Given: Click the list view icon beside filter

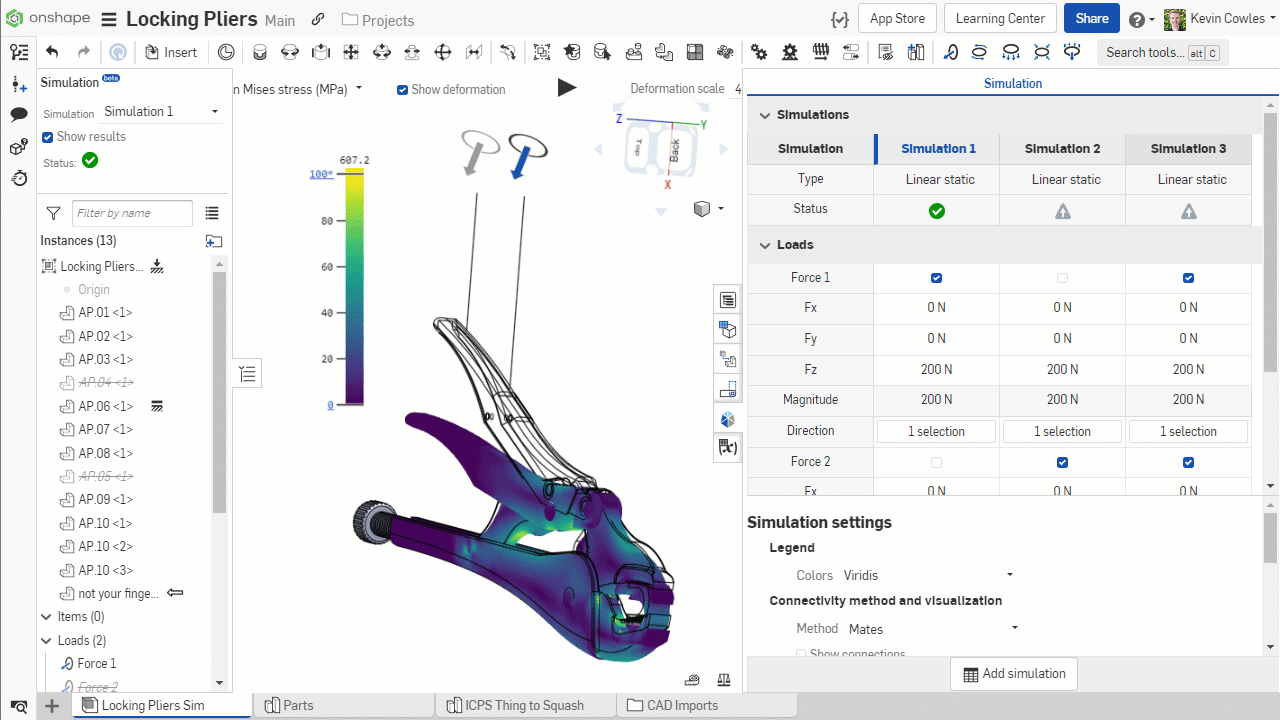Looking at the screenshot, I should 212,213.
